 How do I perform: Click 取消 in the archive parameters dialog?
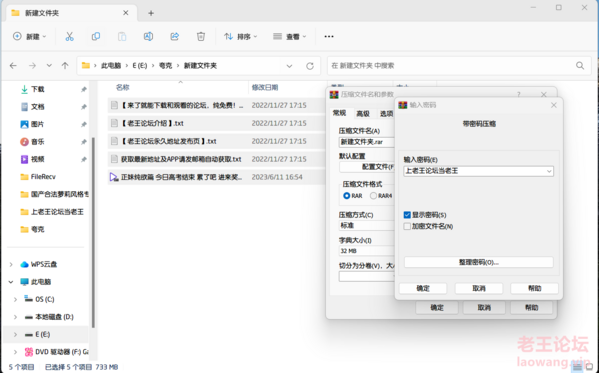coord(484,308)
